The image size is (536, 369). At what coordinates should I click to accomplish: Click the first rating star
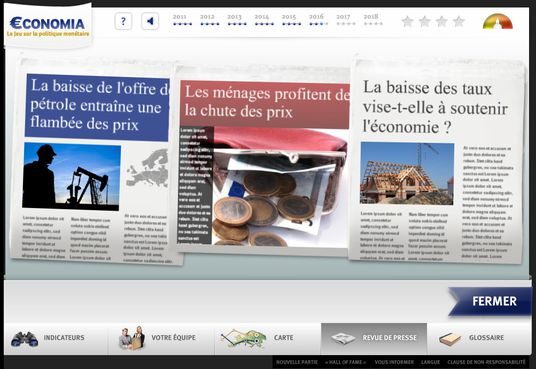407,22
